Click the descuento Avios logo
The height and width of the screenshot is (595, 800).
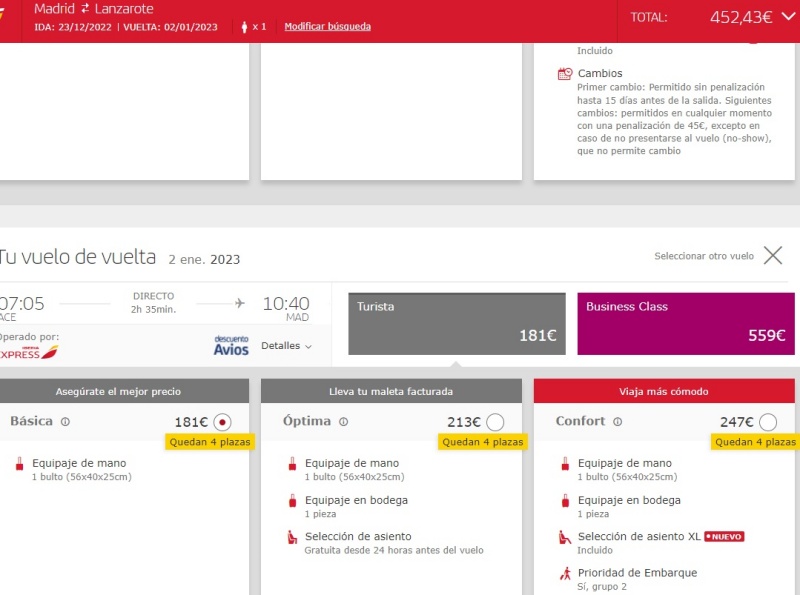[231, 345]
